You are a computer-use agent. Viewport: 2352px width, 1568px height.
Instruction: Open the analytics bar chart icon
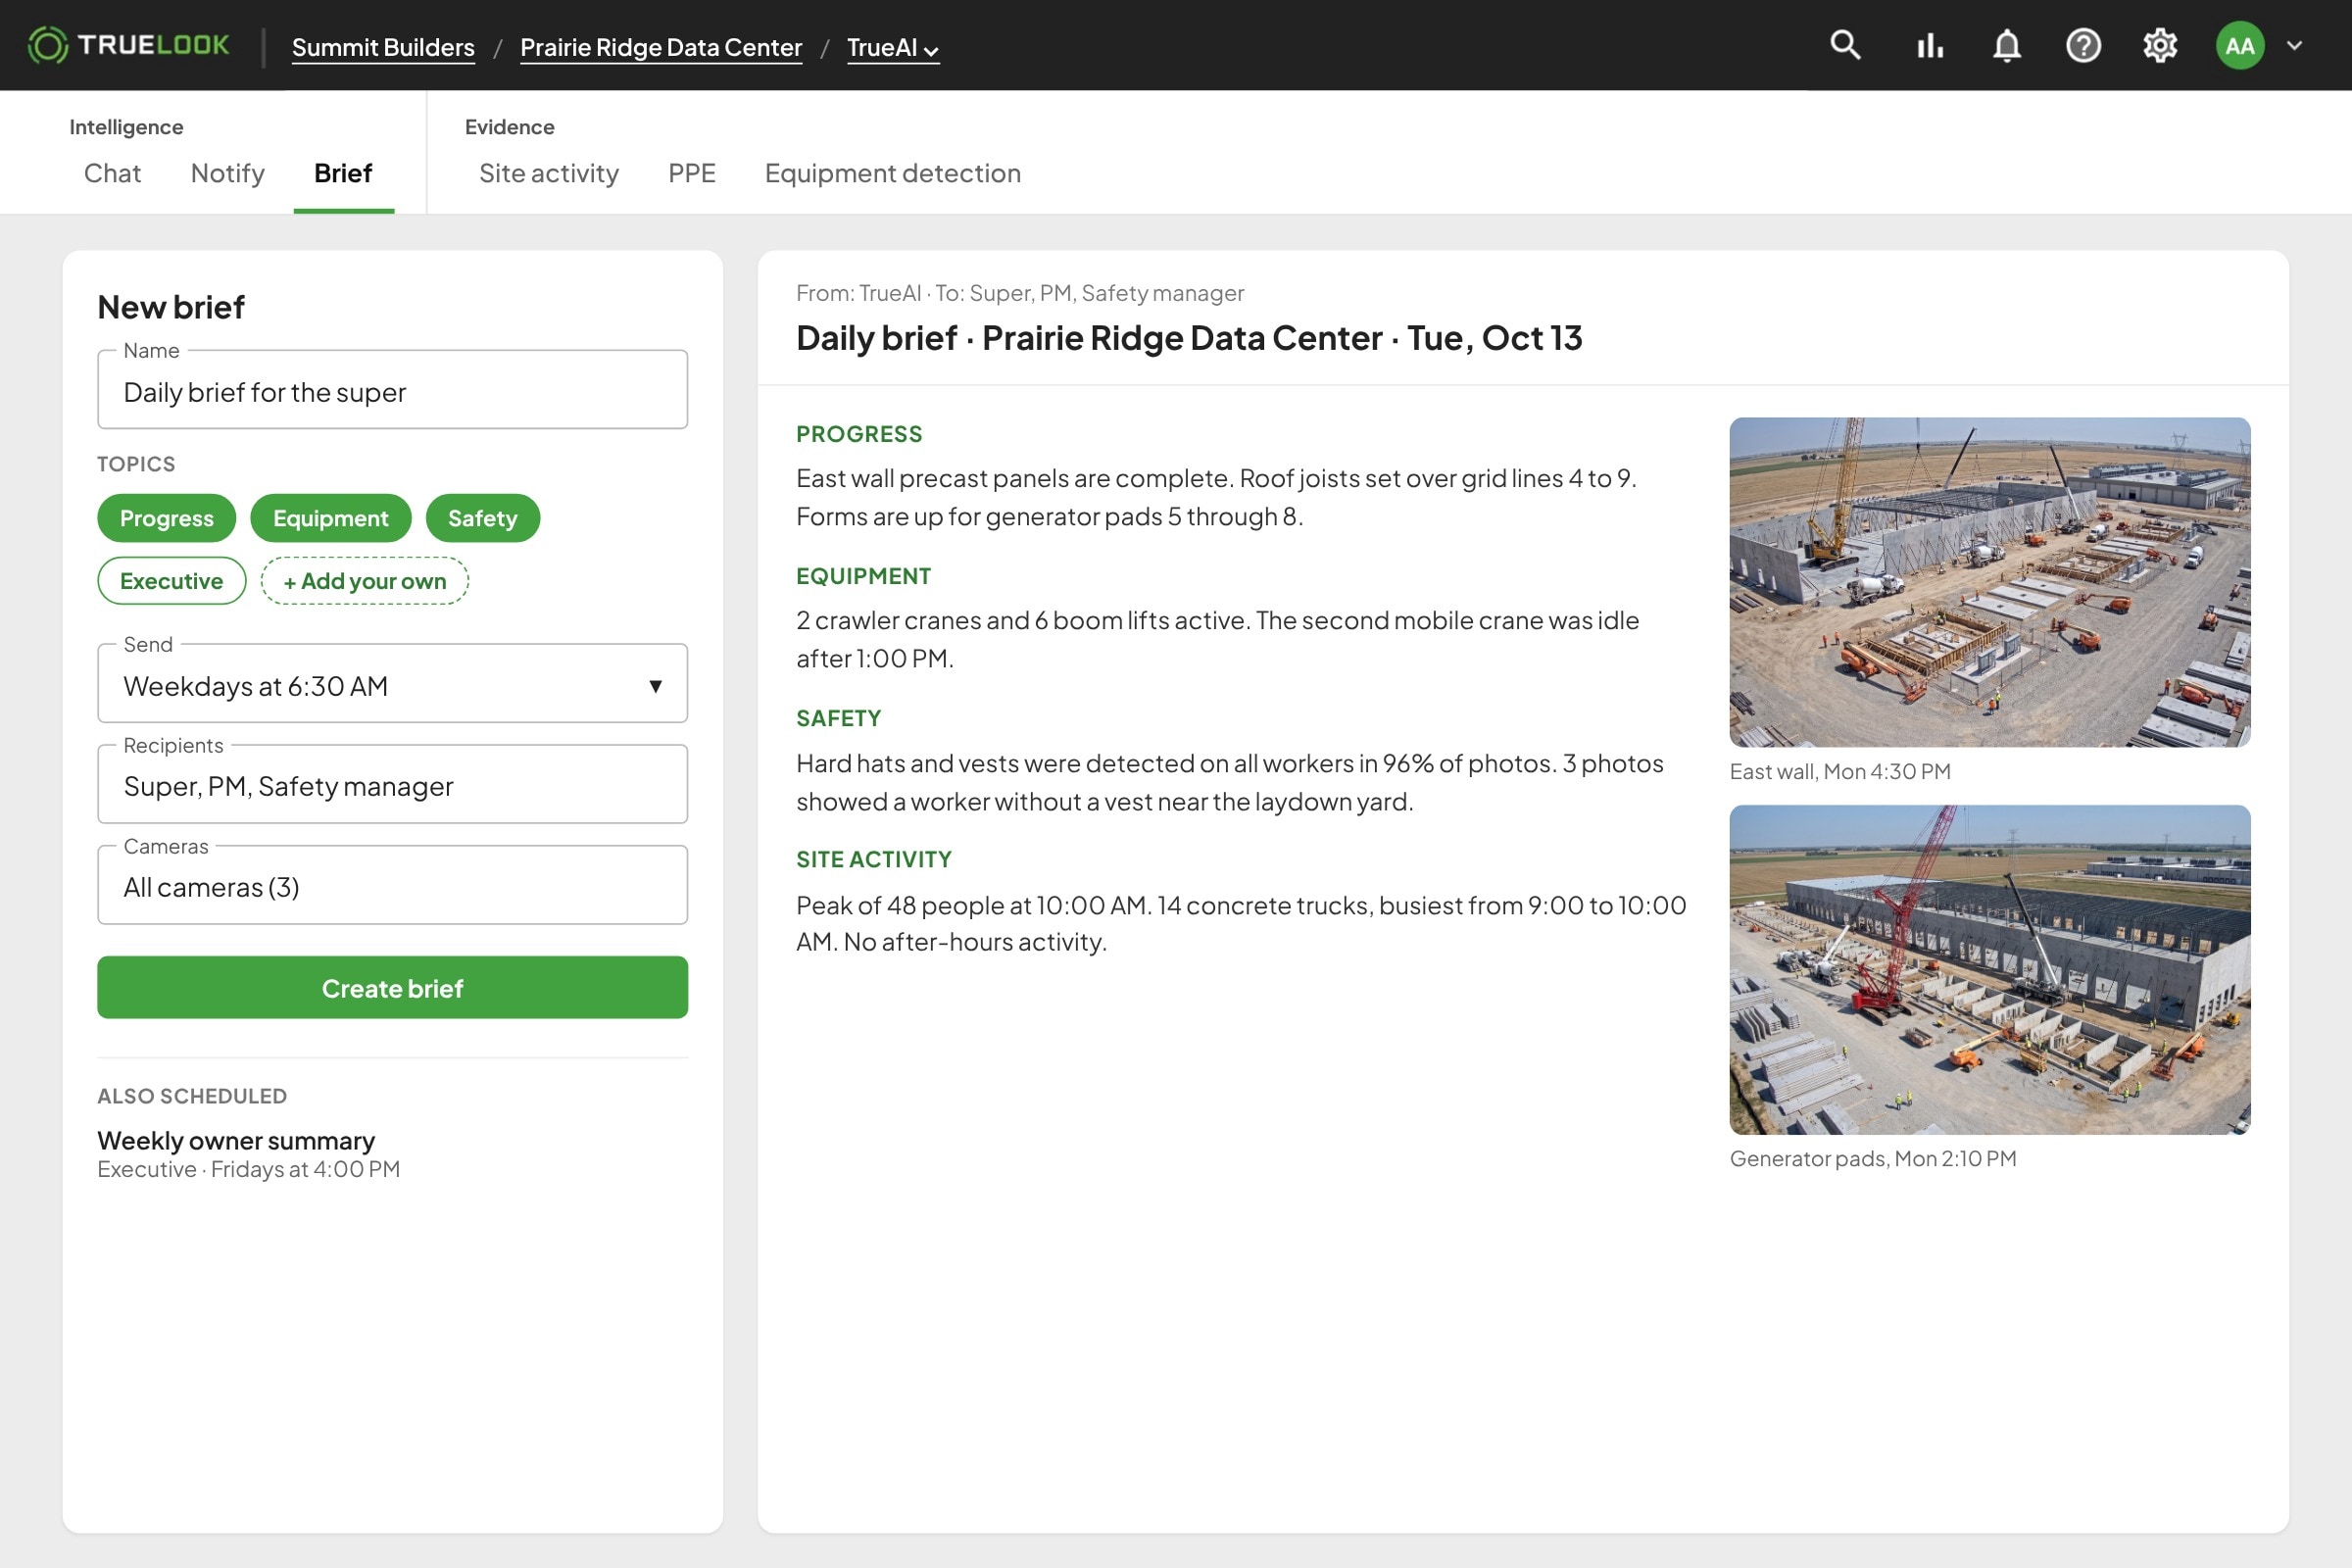click(1930, 45)
